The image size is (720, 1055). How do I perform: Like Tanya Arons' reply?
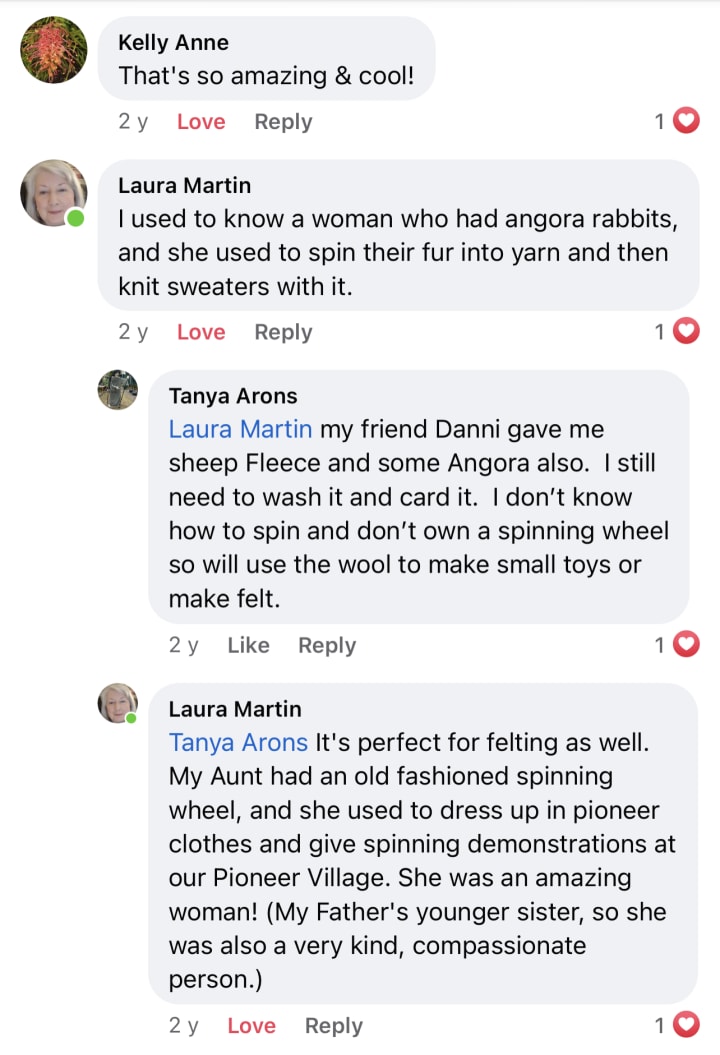248,646
